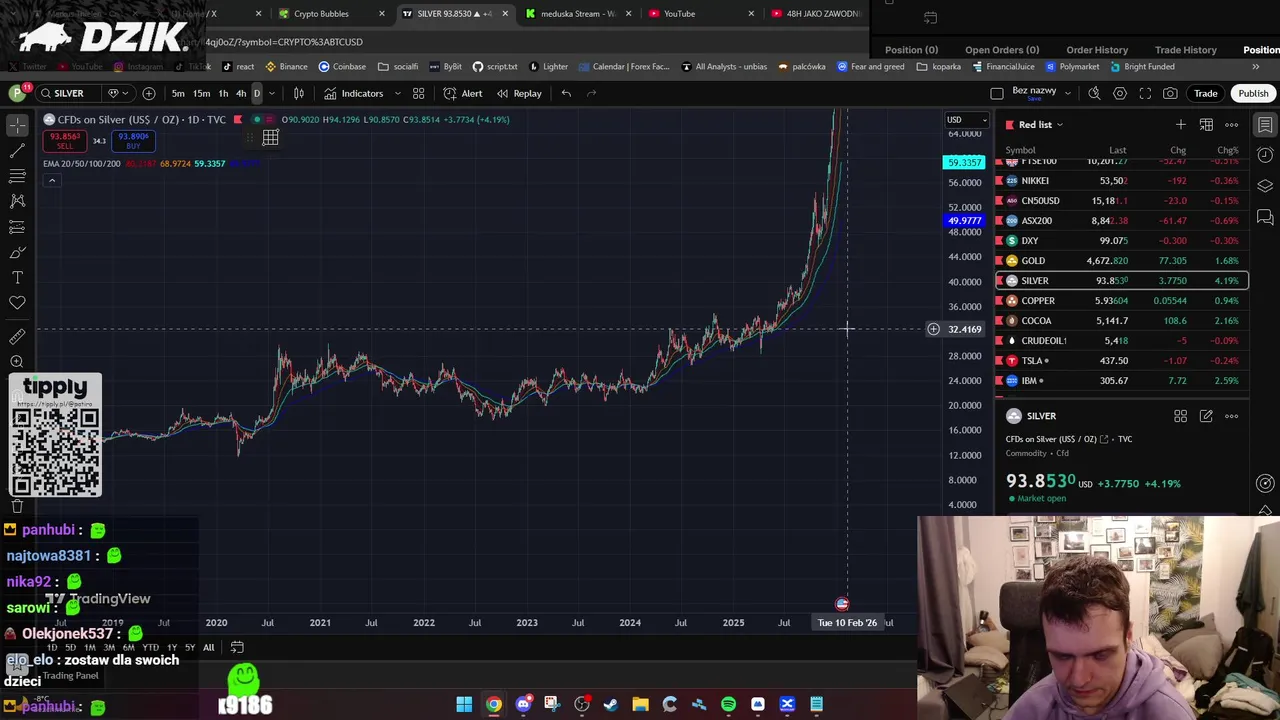Open the object tree layers icon in sidebar
This screenshot has height=720, width=1280.
pyautogui.click(x=1265, y=186)
